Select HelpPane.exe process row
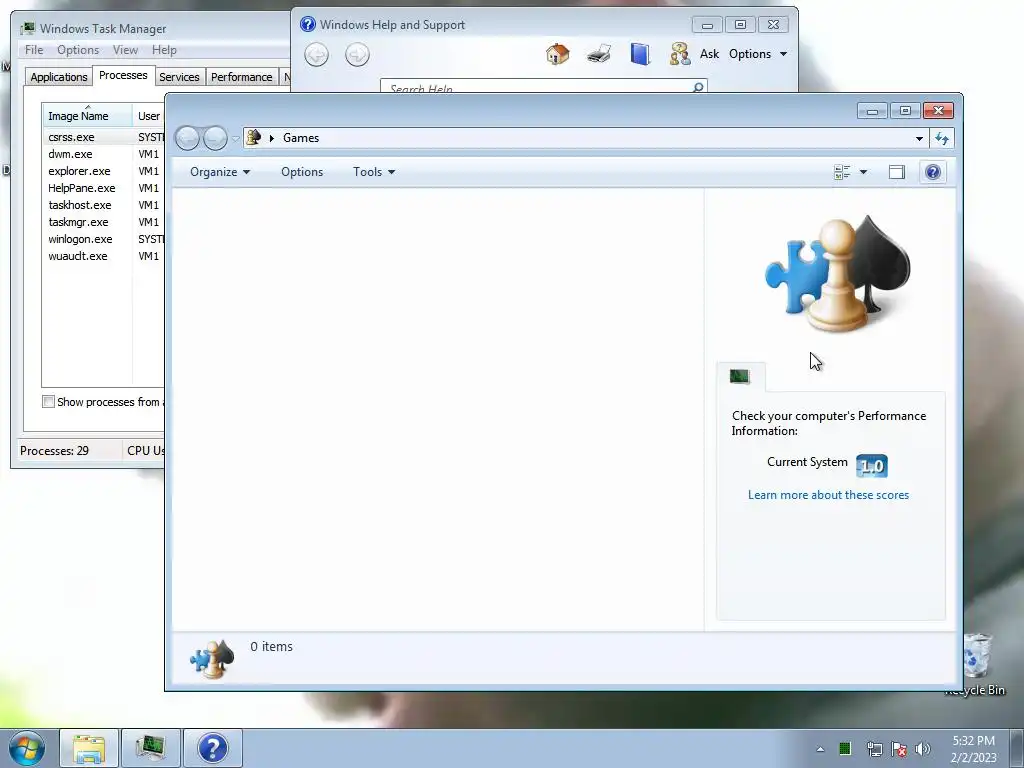The height and width of the screenshot is (768, 1024). (103, 188)
